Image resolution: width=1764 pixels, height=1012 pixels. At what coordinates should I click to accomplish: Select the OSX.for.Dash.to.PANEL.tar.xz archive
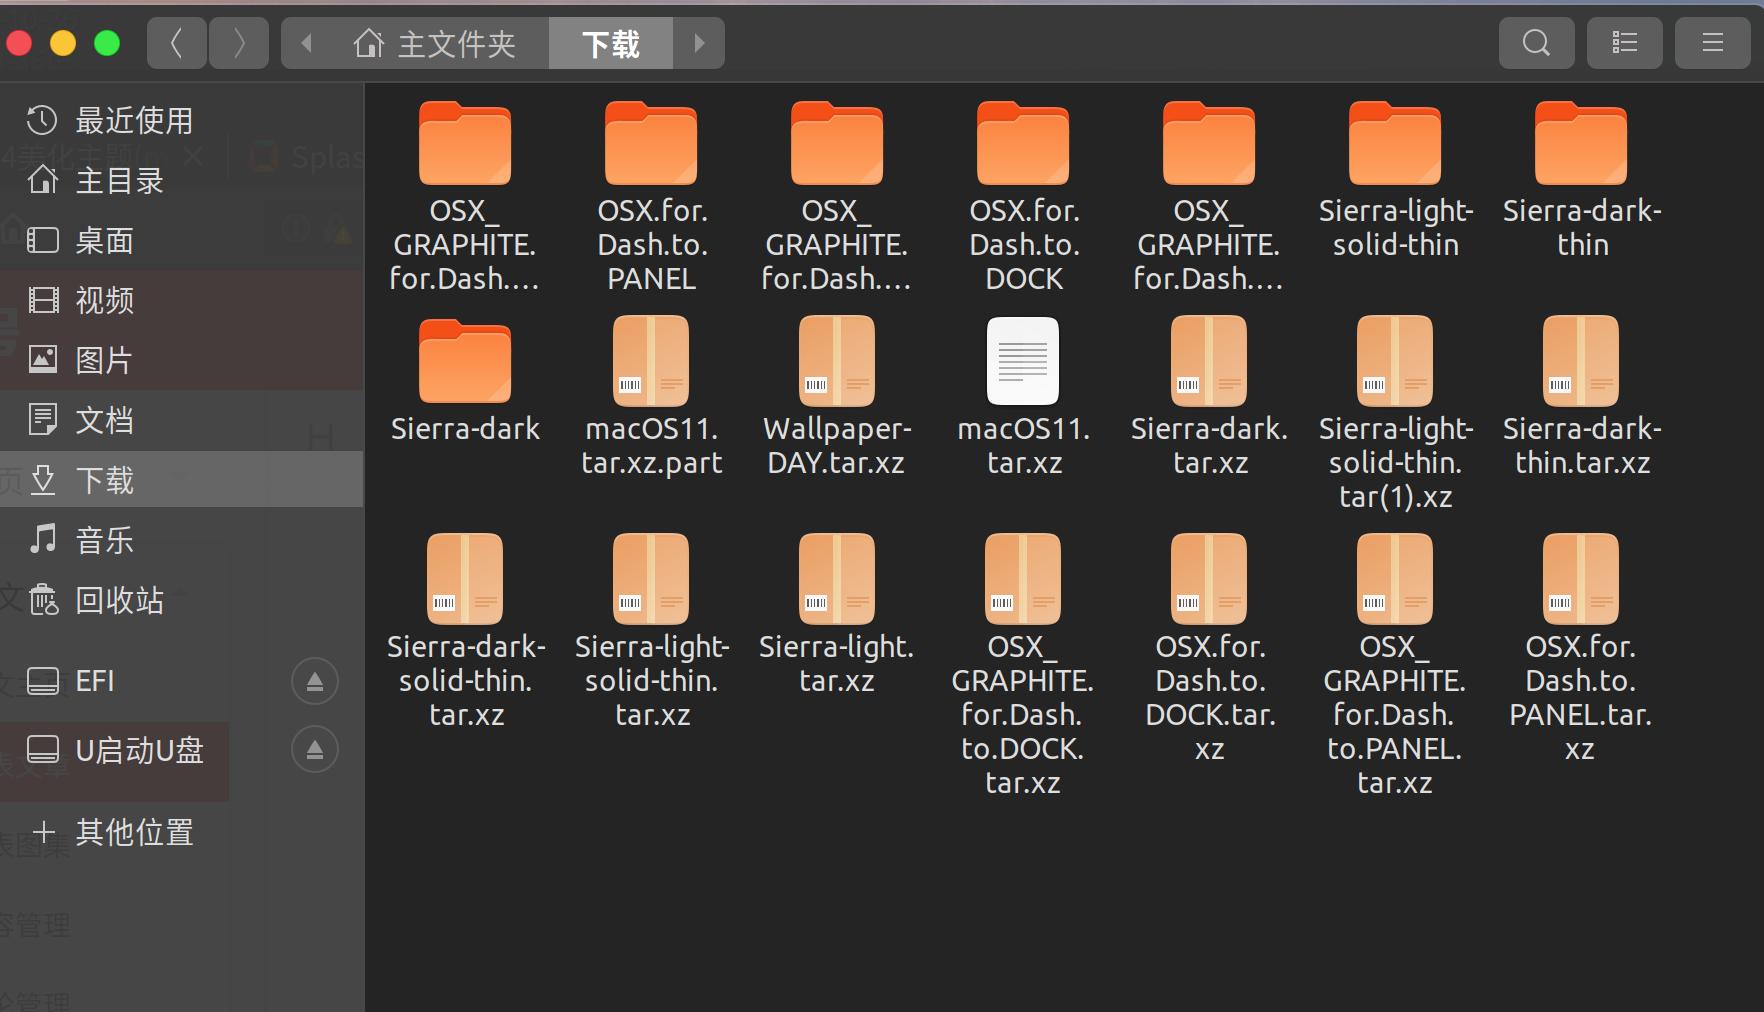click(1581, 649)
